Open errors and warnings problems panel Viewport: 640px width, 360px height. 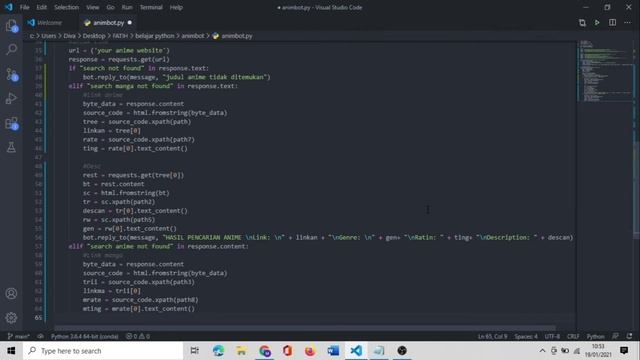pos(138,336)
